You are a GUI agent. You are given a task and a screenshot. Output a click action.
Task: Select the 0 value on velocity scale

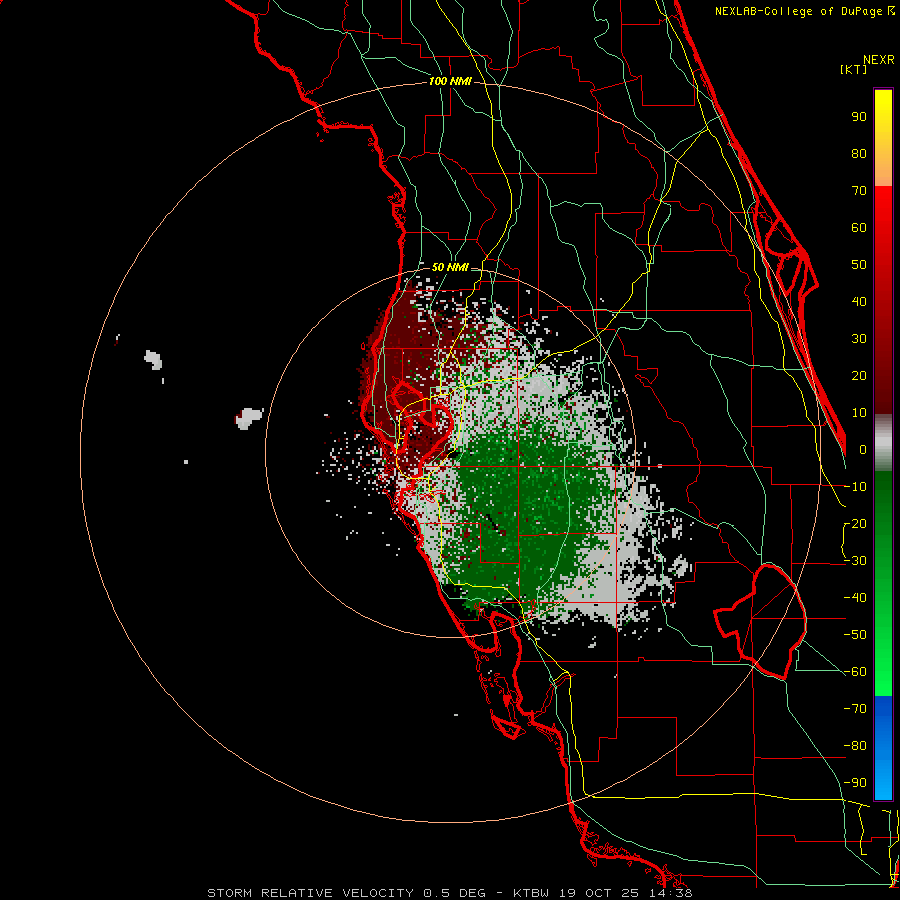(x=863, y=450)
